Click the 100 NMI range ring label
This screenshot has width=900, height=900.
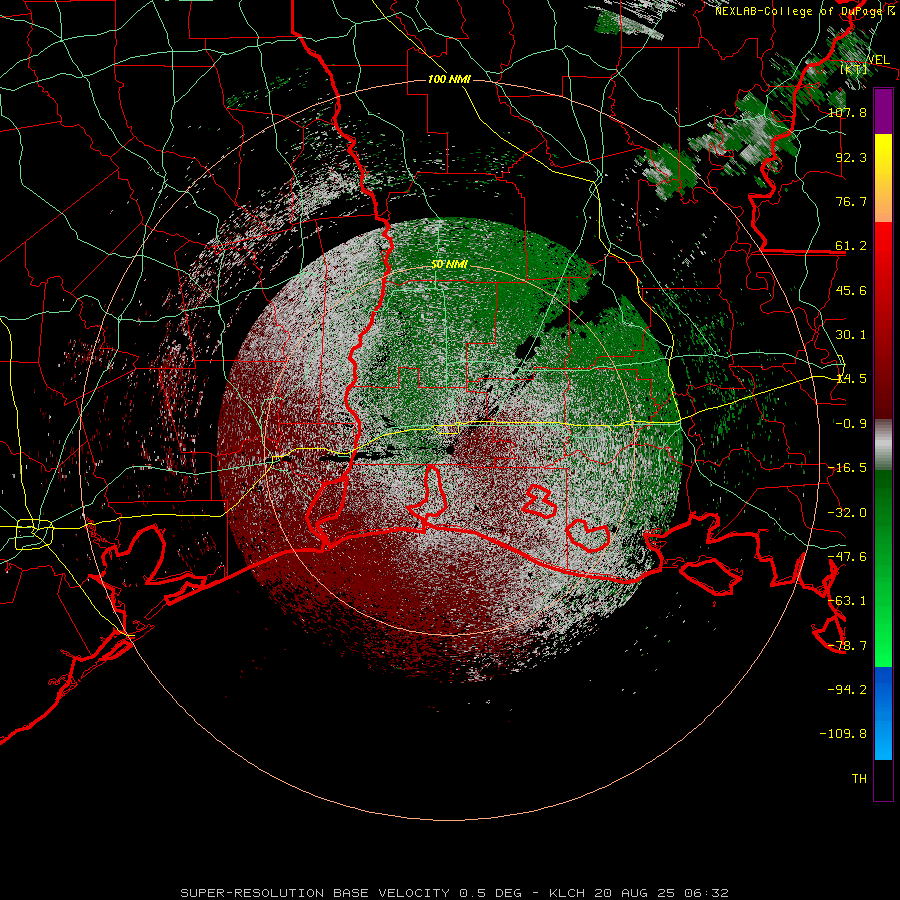point(449,79)
